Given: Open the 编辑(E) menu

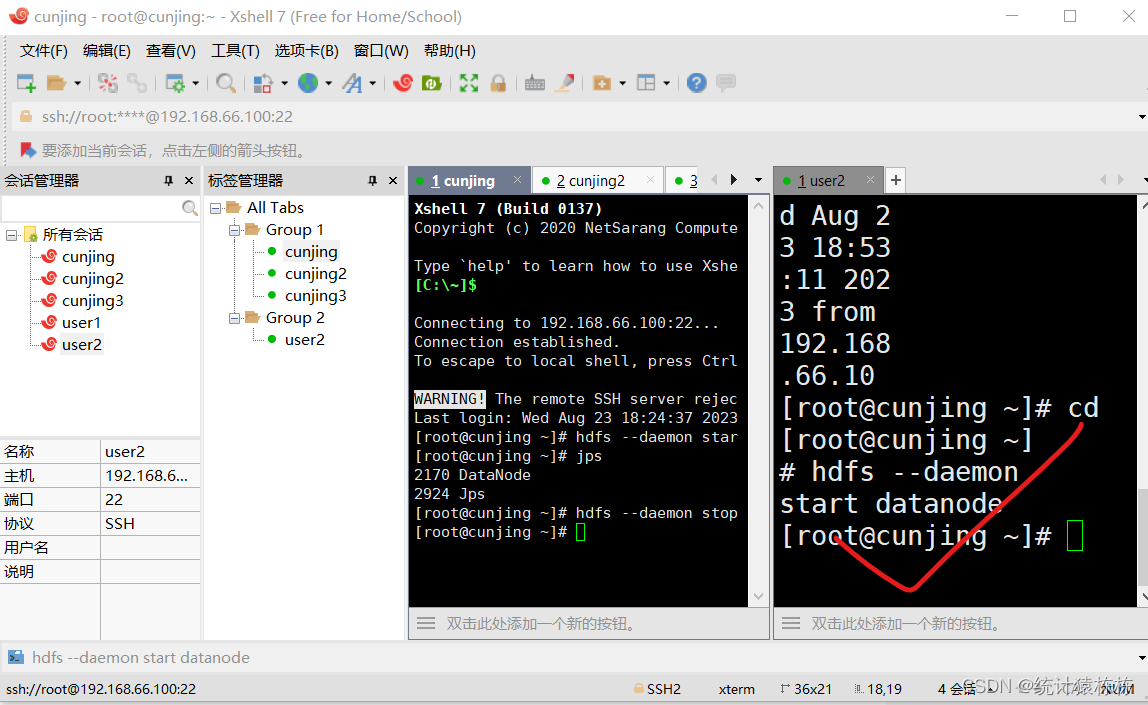Looking at the screenshot, I should pyautogui.click(x=107, y=51).
